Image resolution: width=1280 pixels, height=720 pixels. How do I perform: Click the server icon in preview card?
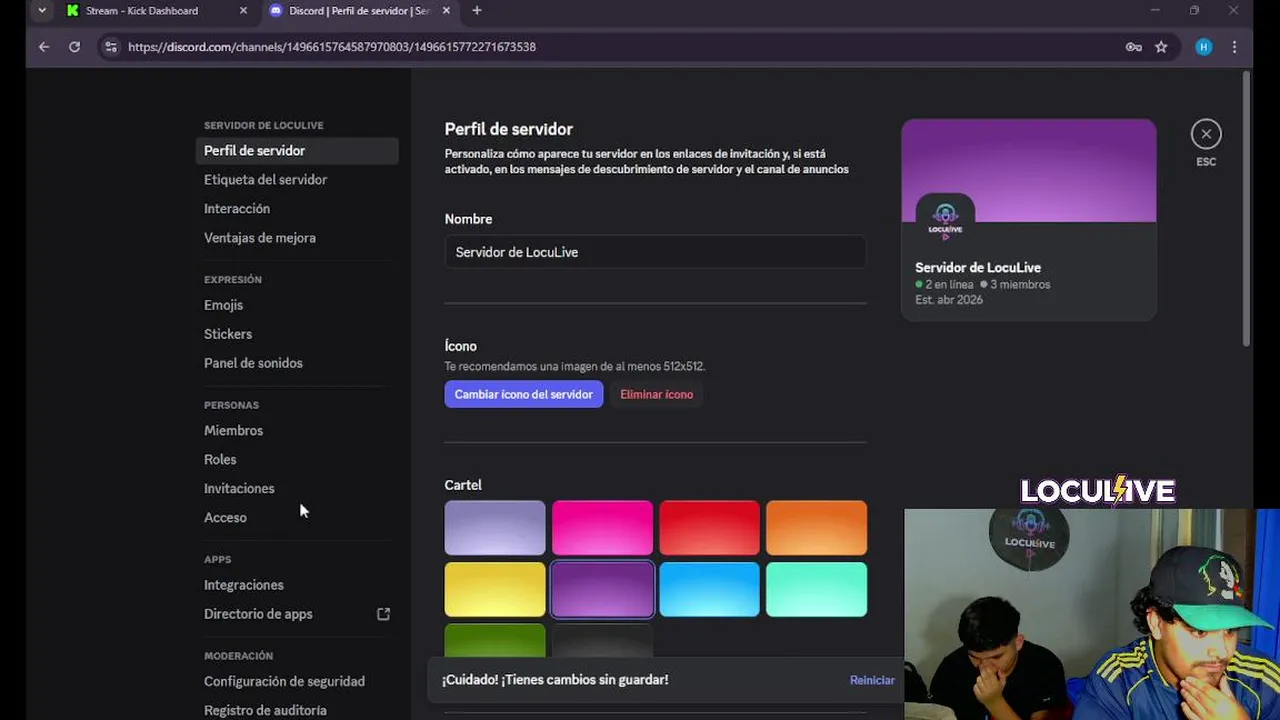click(945, 221)
